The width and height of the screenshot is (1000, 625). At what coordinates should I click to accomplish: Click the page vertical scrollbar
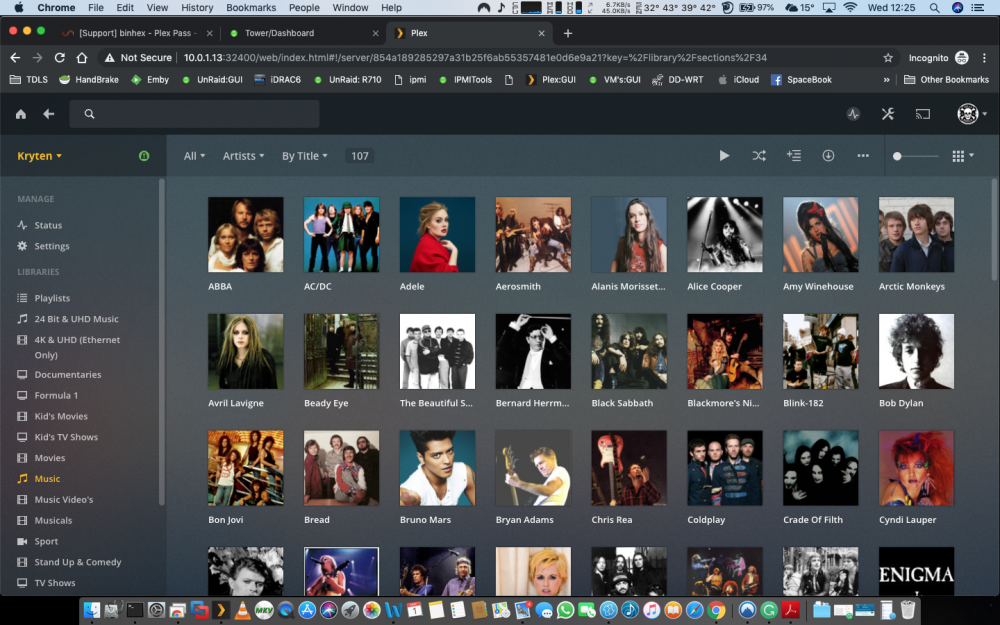[995, 230]
